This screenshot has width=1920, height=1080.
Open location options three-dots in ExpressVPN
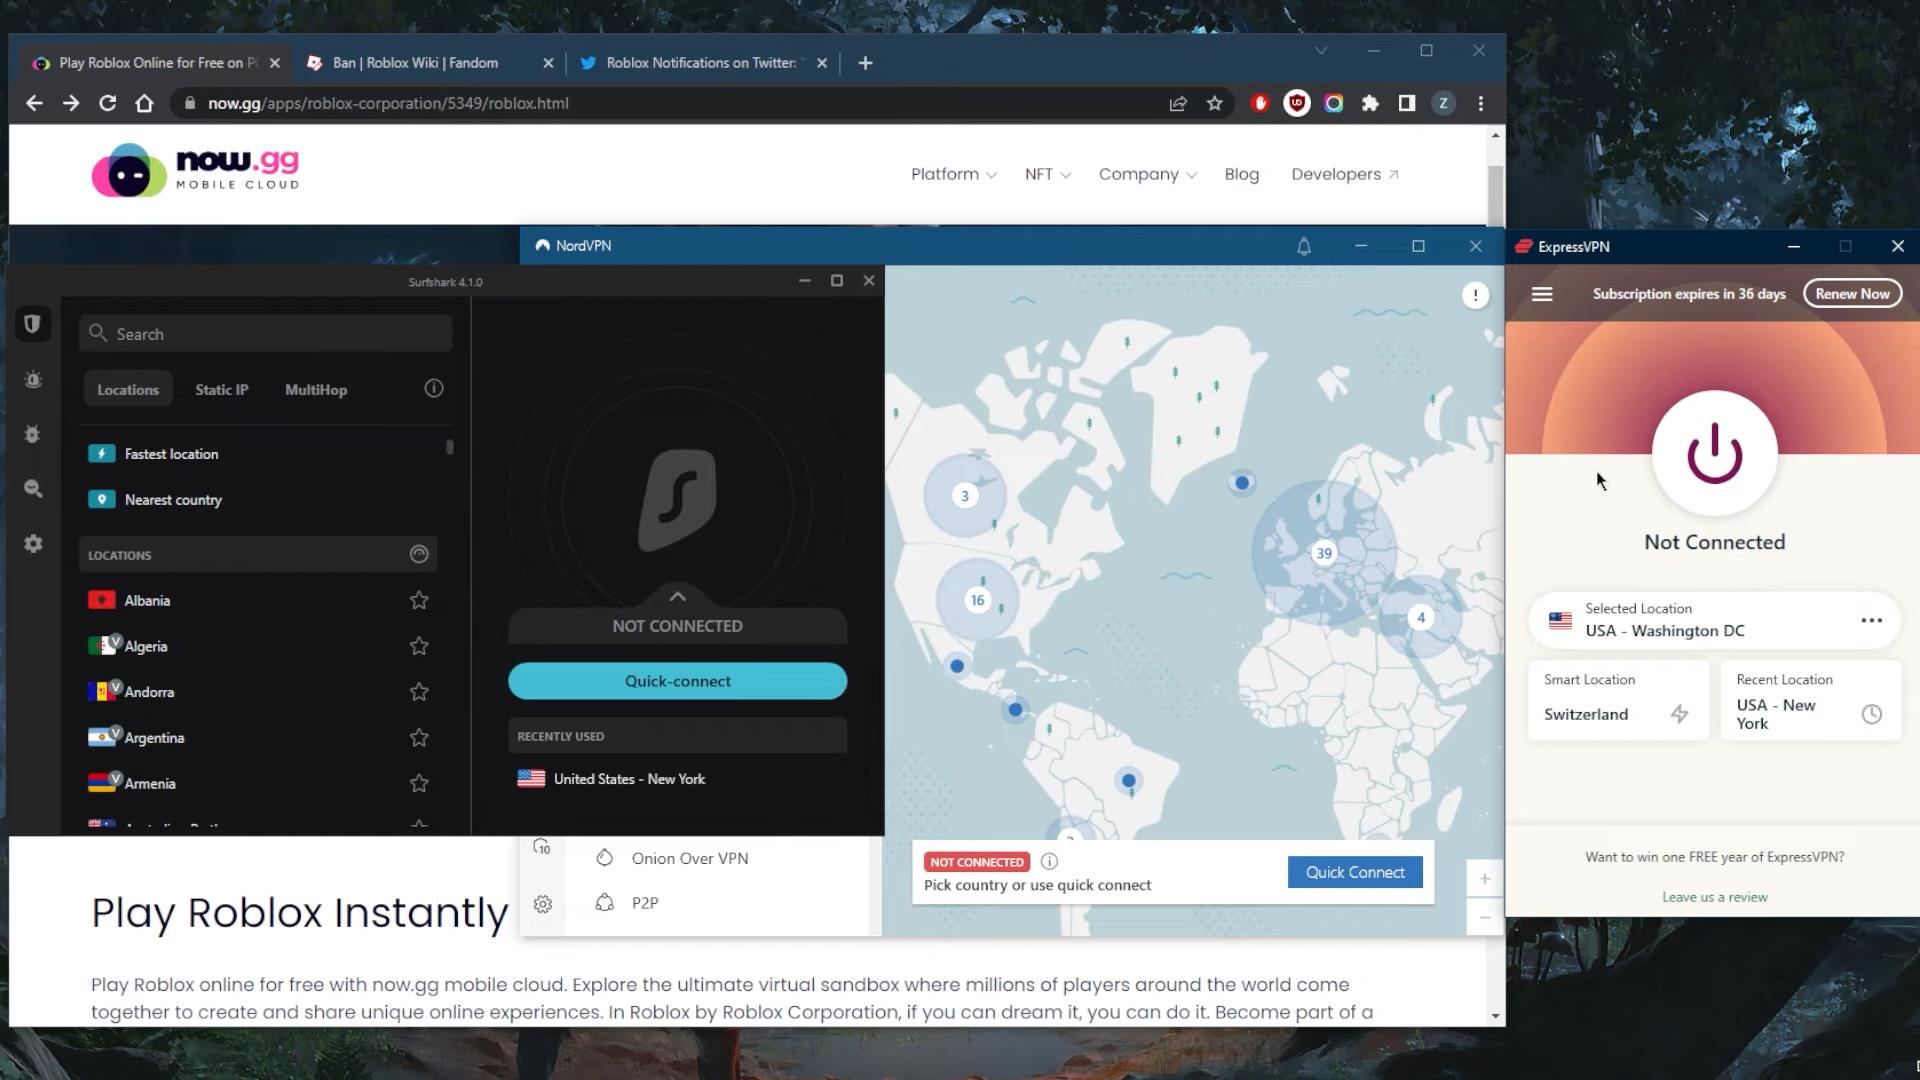[1871, 620]
